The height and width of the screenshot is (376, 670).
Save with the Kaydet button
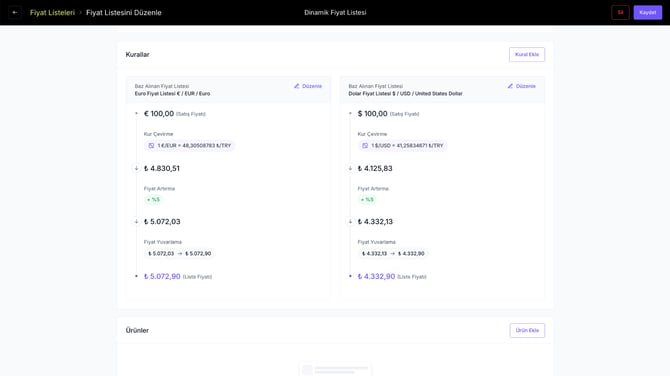(647, 12)
